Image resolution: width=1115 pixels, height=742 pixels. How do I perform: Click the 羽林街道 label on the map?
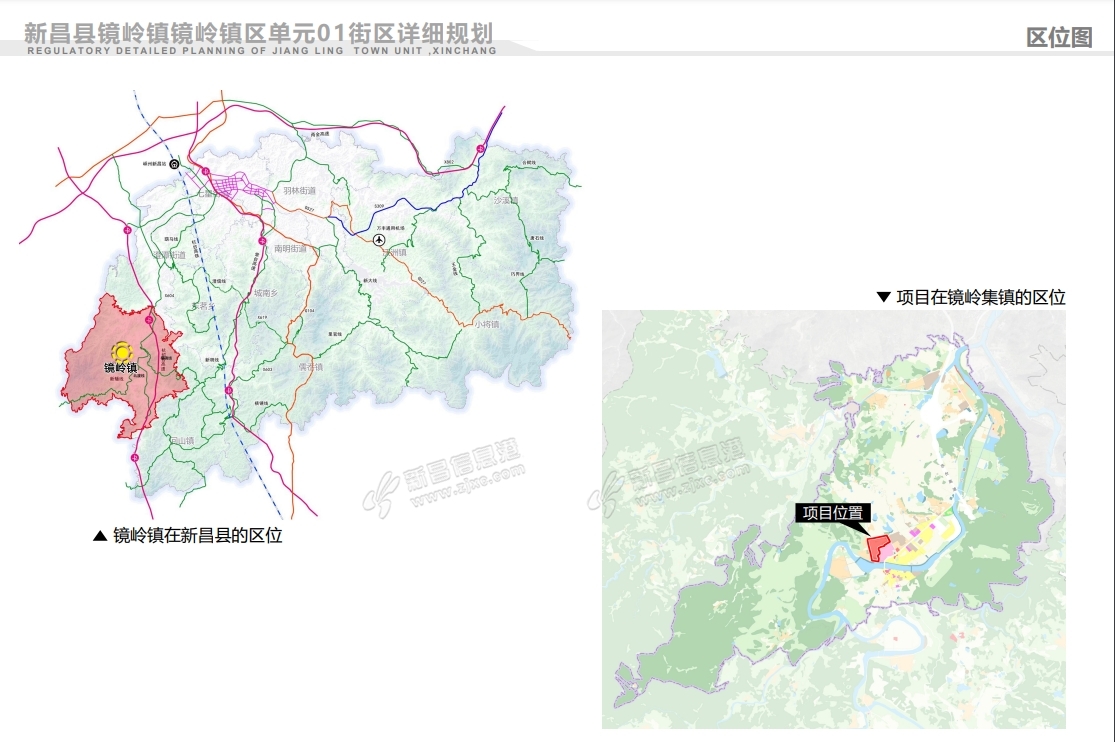coord(299,190)
